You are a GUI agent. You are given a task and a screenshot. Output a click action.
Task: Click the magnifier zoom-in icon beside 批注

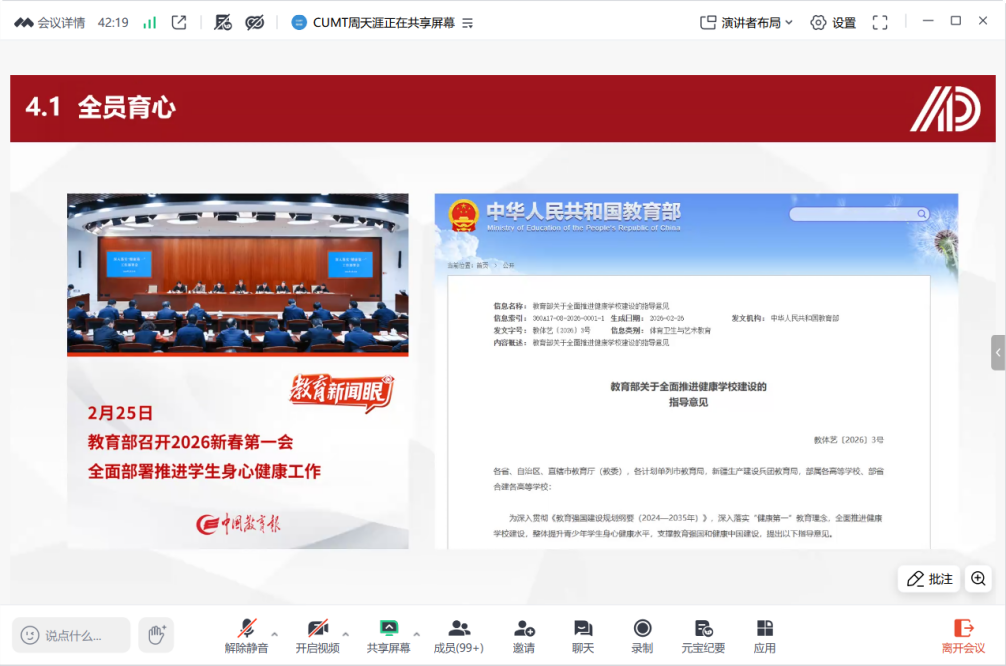pos(978,578)
